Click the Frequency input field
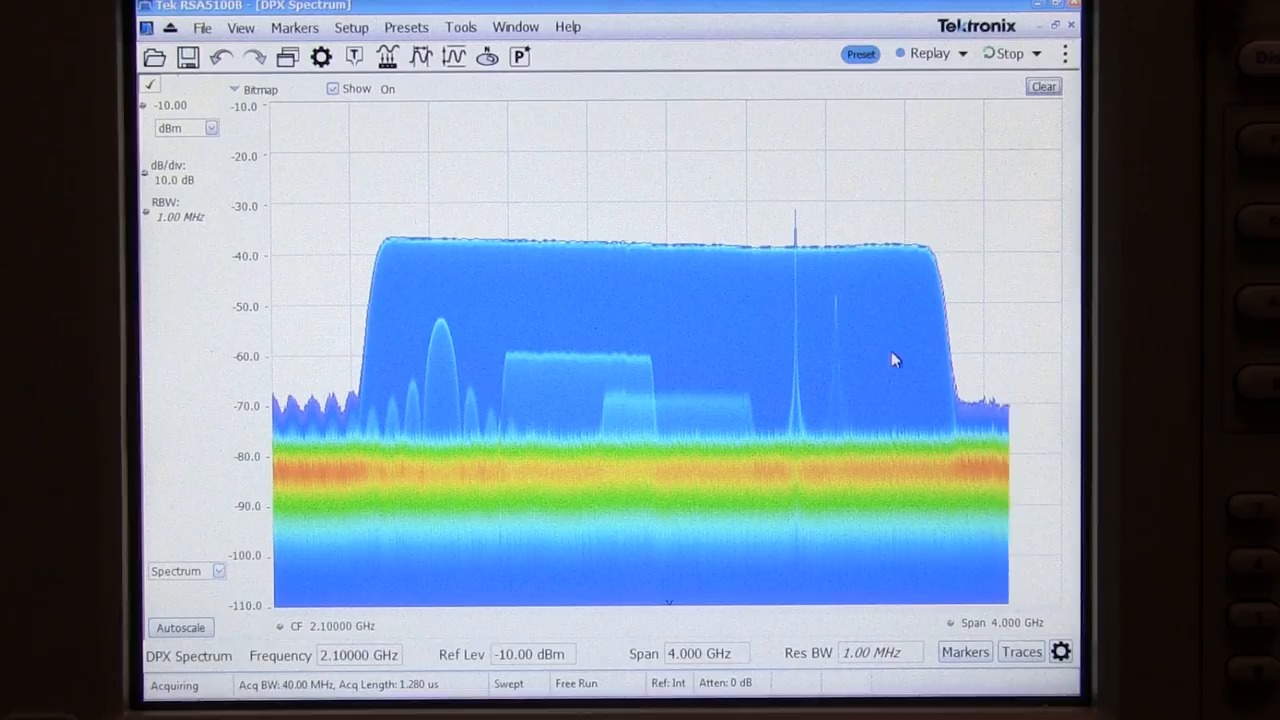Image resolution: width=1280 pixels, height=720 pixels. (x=359, y=655)
